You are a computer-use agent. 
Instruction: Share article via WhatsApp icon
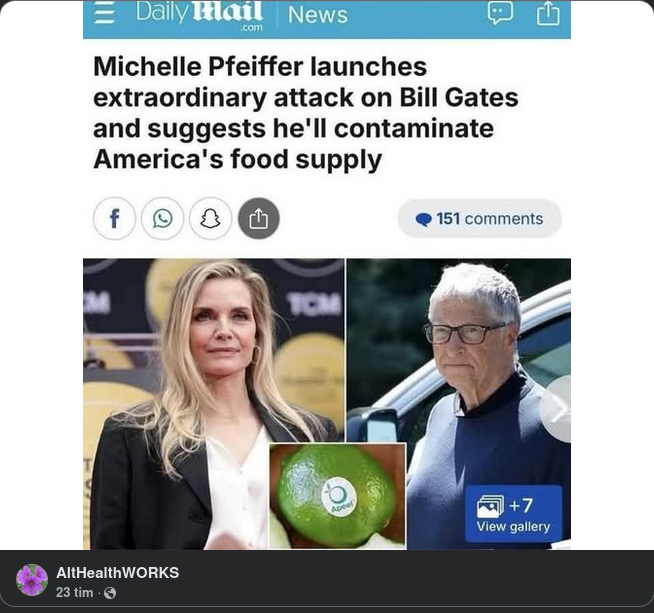click(162, 219)
